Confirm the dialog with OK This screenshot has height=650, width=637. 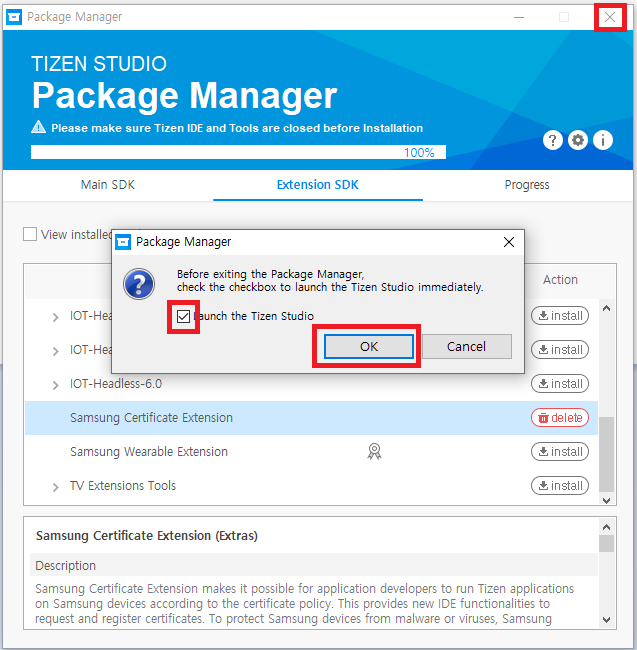[369, 347]
